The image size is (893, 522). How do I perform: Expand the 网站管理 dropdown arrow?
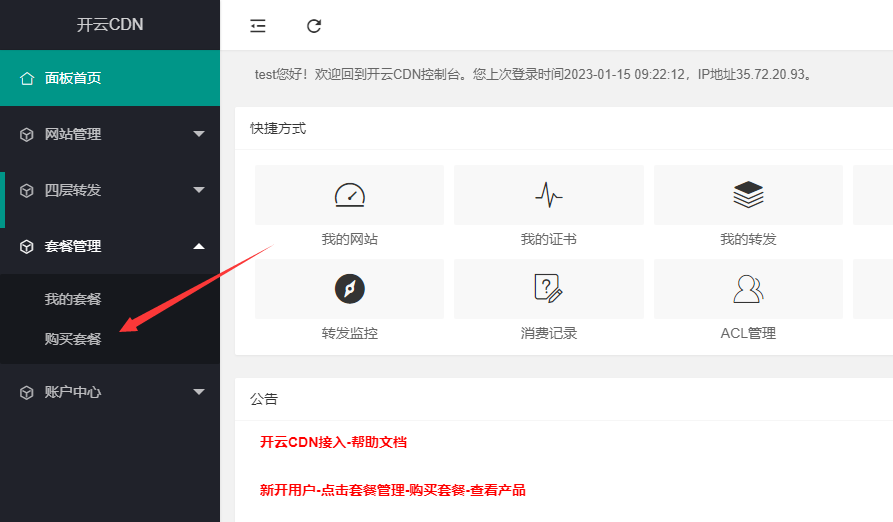tap(199, 134)
